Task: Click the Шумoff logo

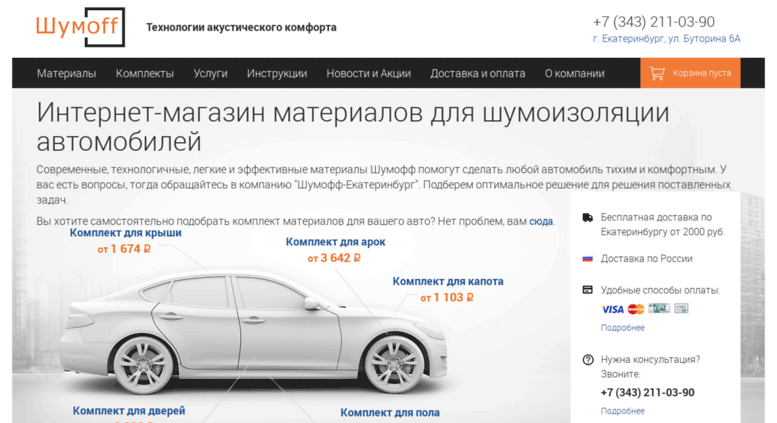Action: click(x=80, y=27)
